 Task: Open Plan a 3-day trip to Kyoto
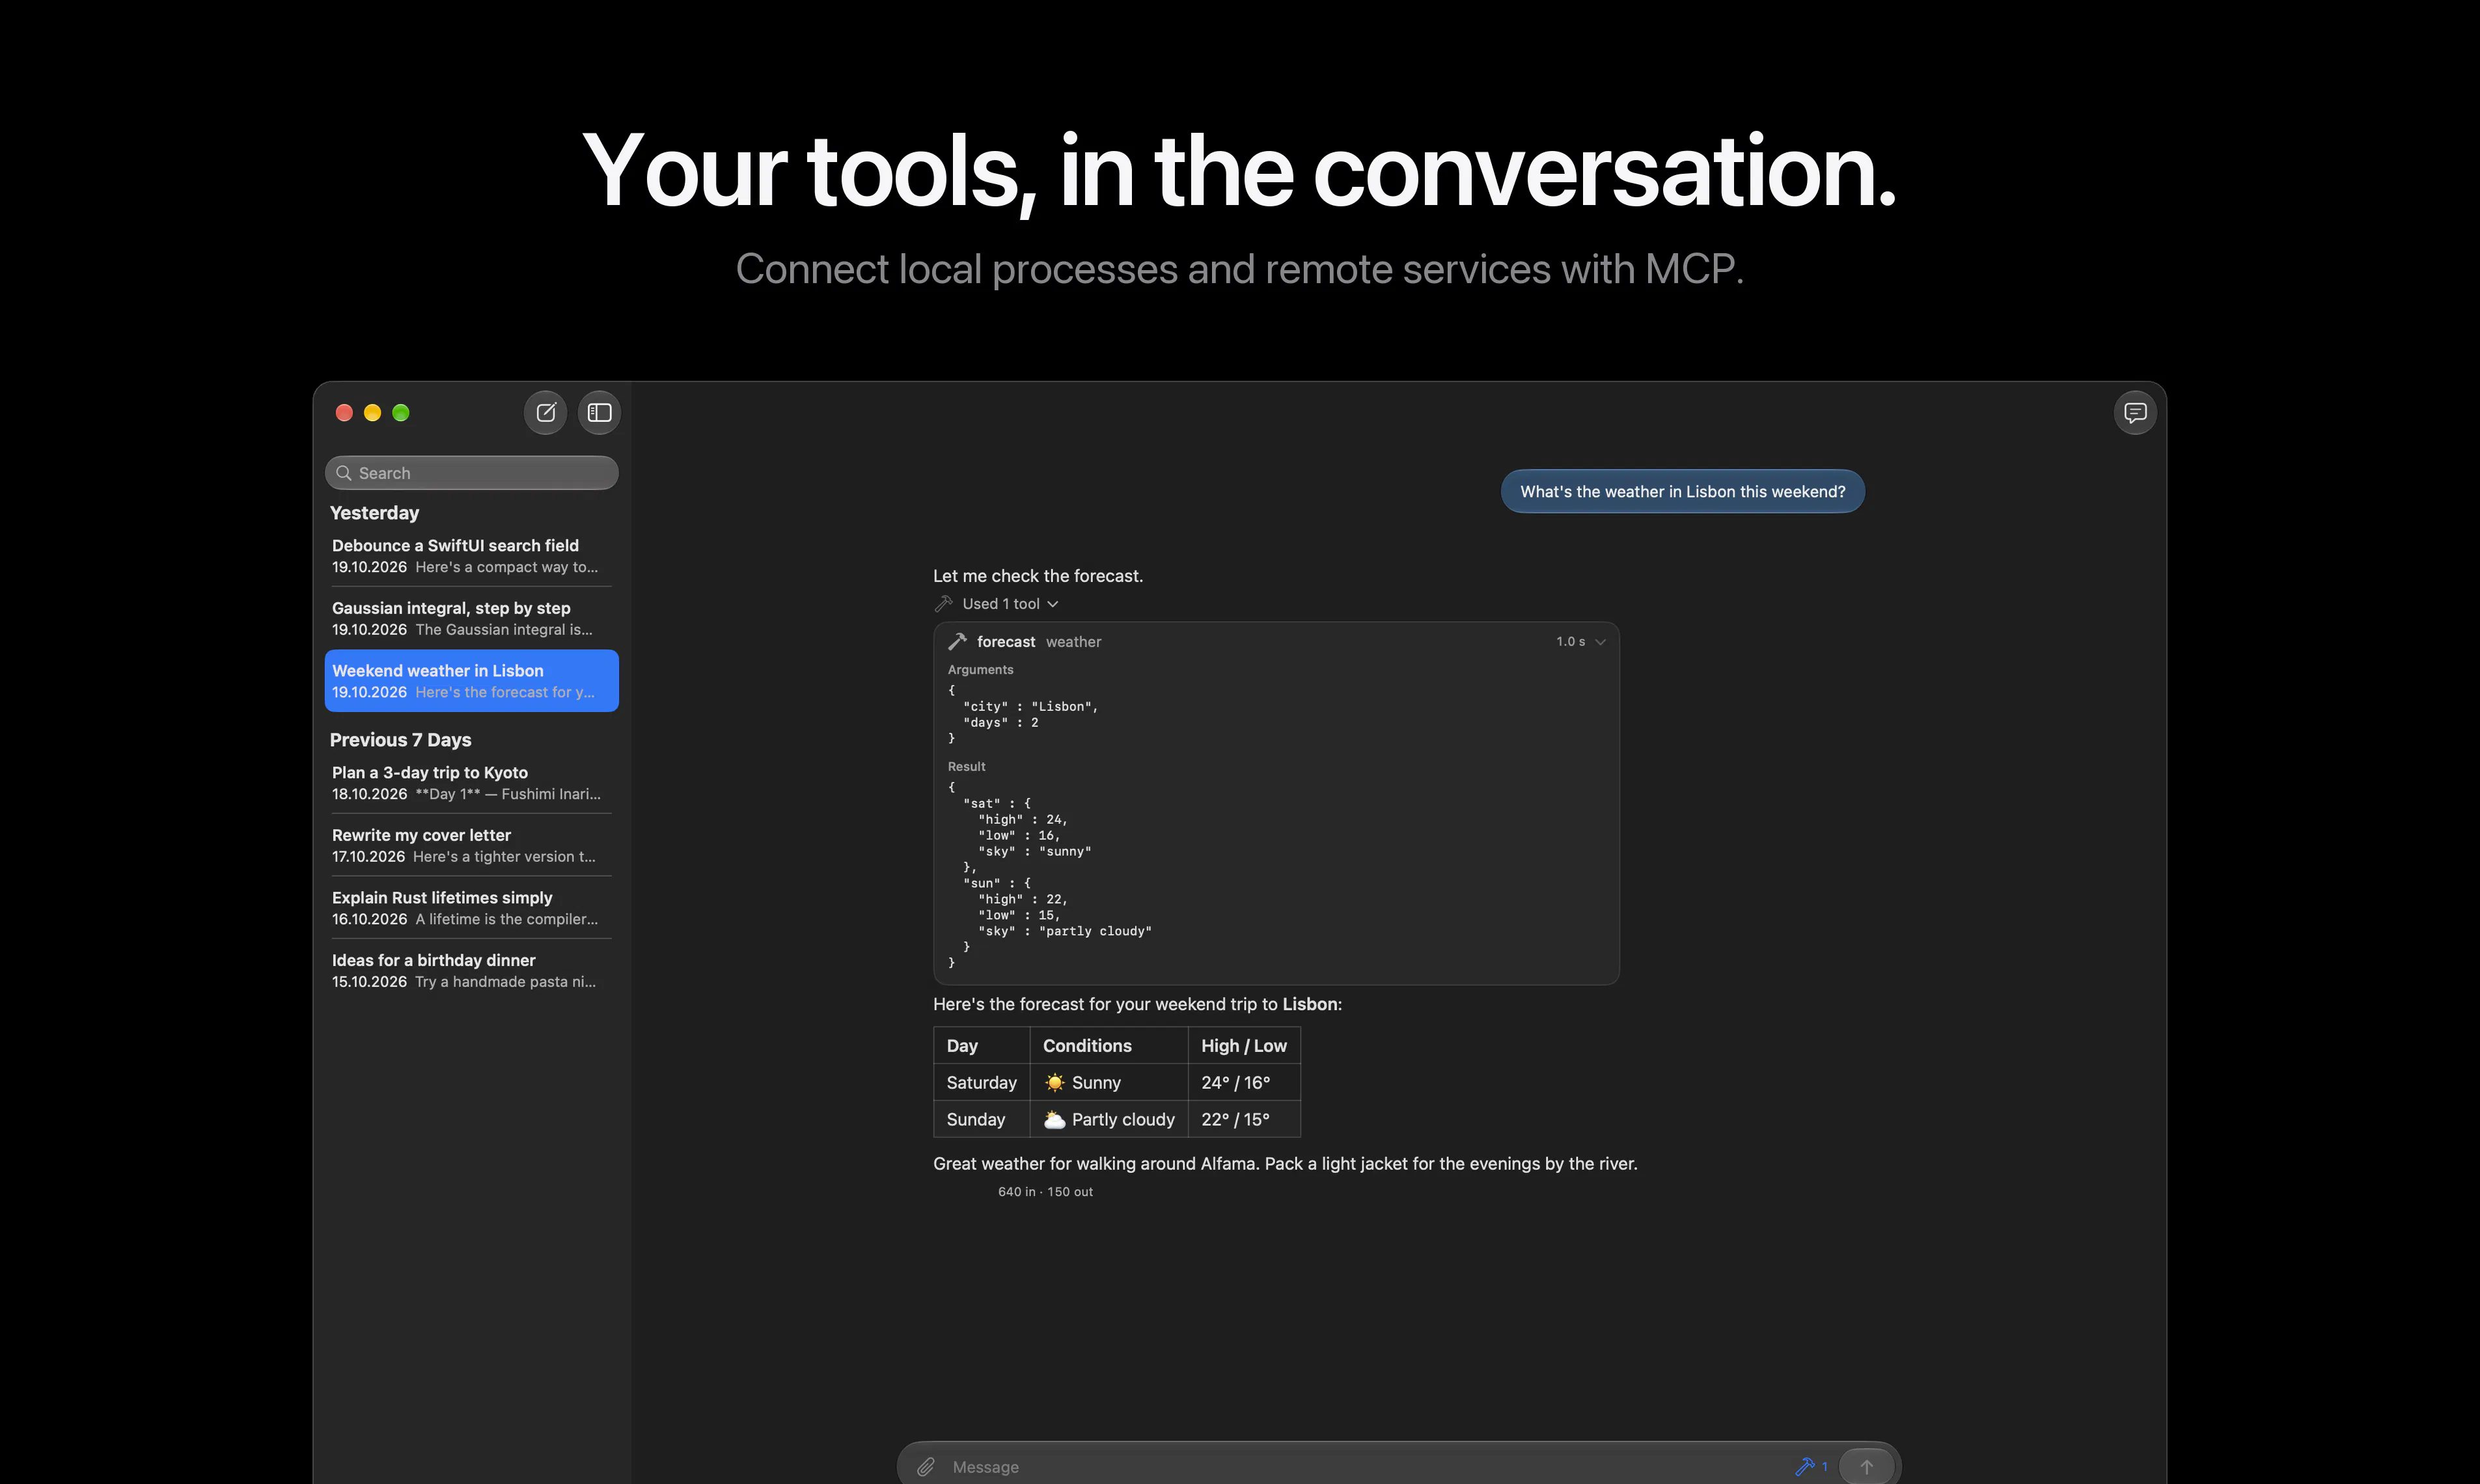coord(472,783)
